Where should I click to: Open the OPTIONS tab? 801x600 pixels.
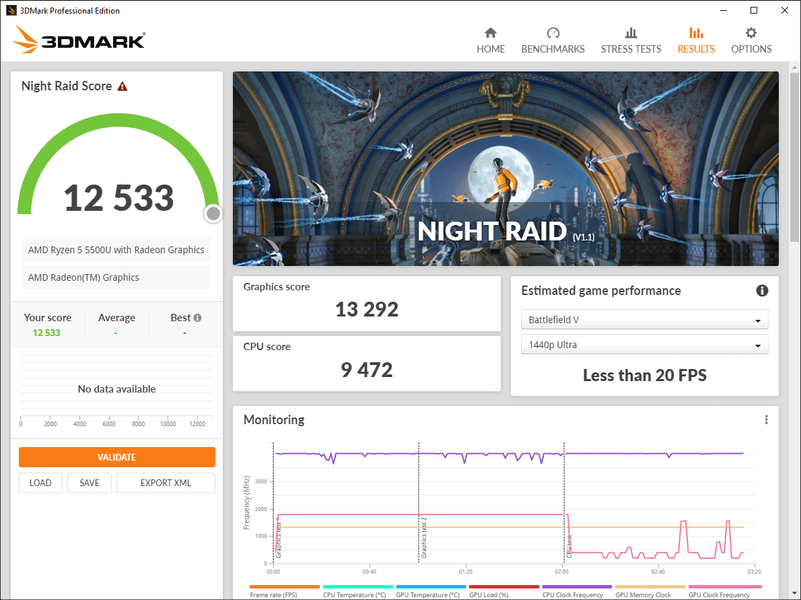(751, 41)
